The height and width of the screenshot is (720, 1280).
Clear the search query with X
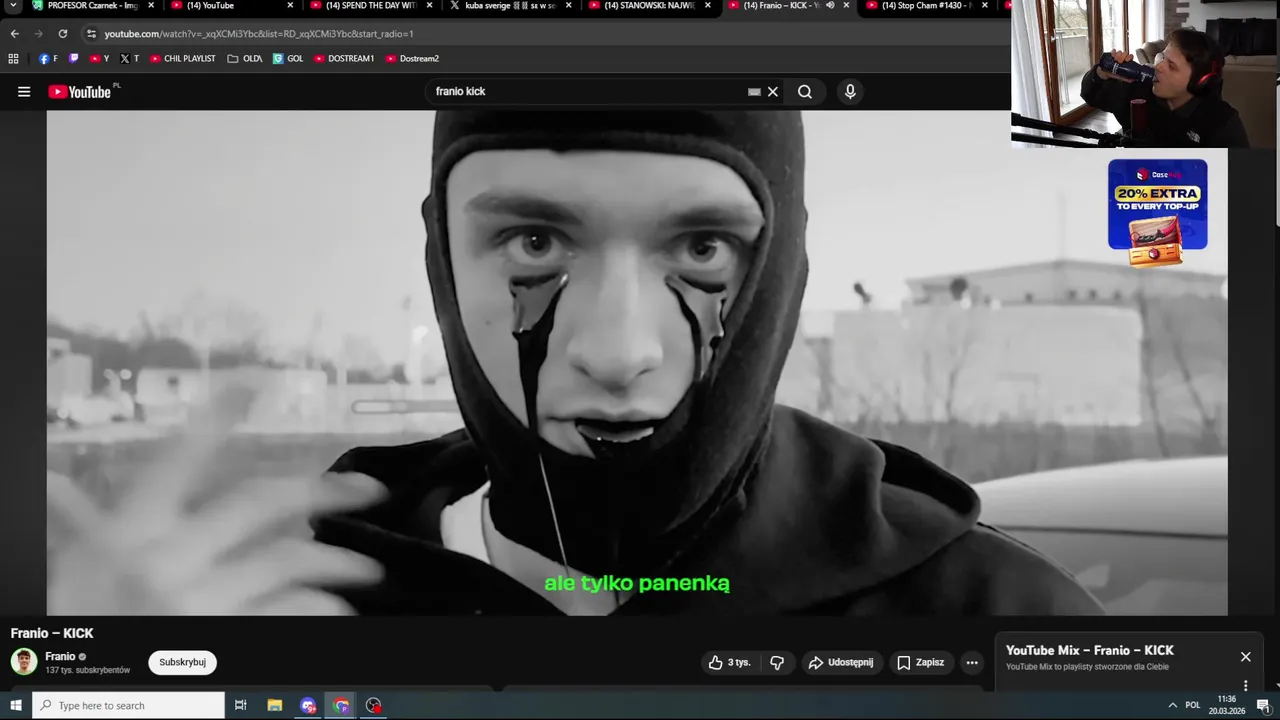(x=772, y=92)
